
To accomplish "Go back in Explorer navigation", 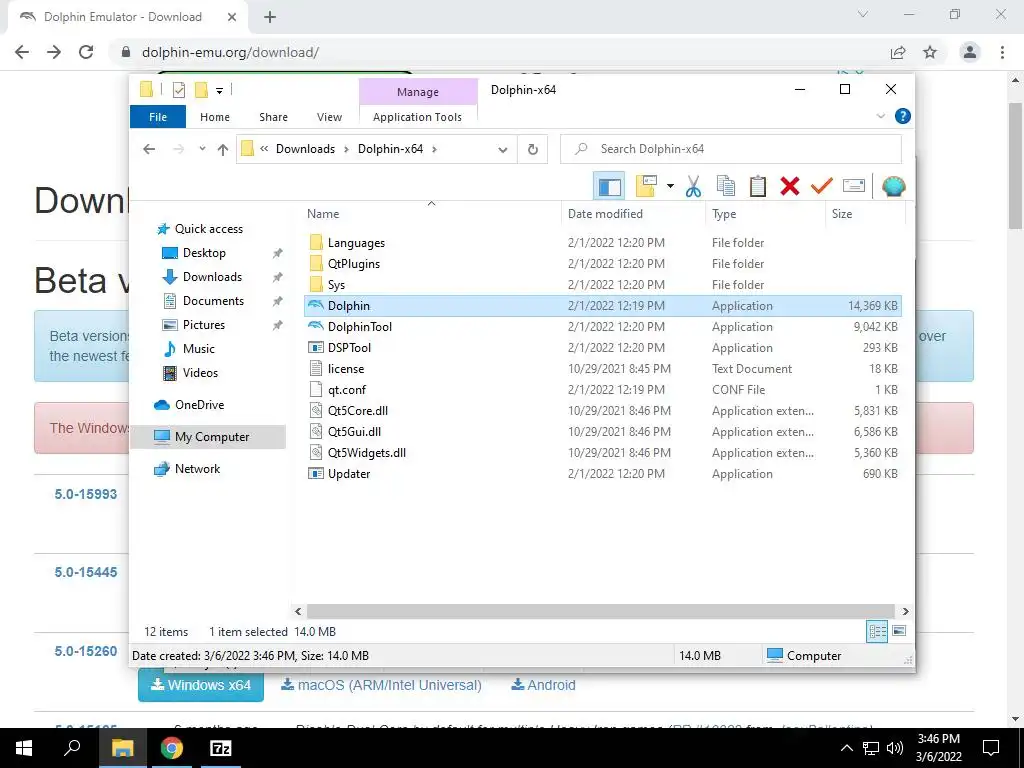I will [149, 149].
